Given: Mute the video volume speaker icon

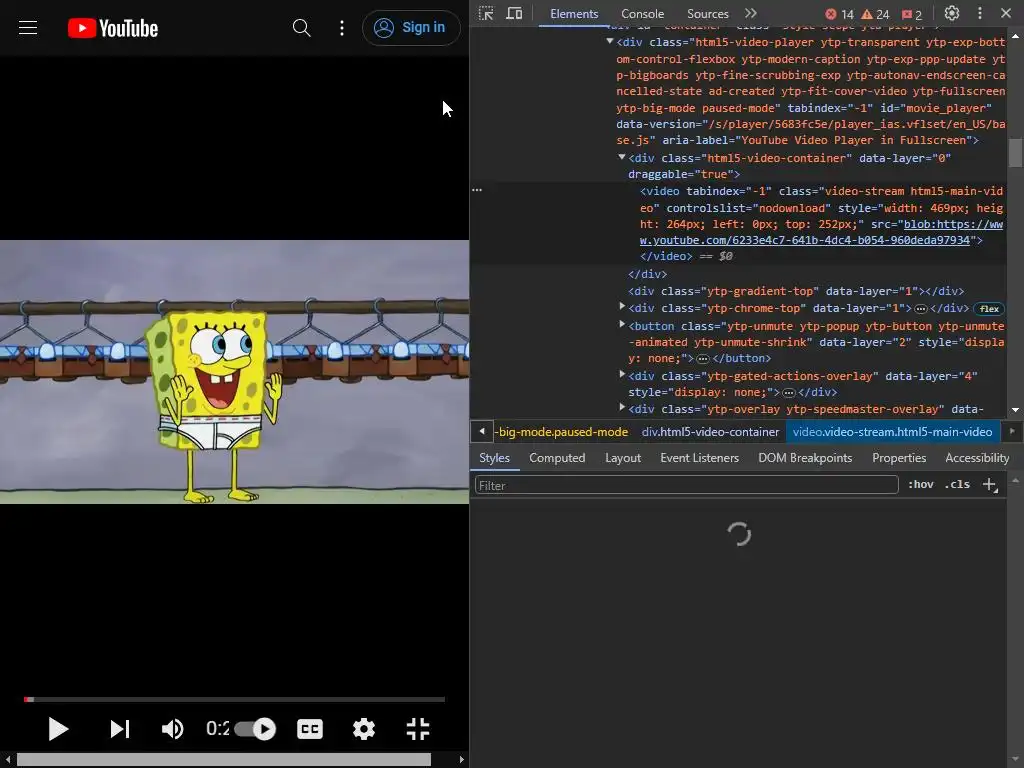Looking at the screenshot, I should [x=172, y=729].
